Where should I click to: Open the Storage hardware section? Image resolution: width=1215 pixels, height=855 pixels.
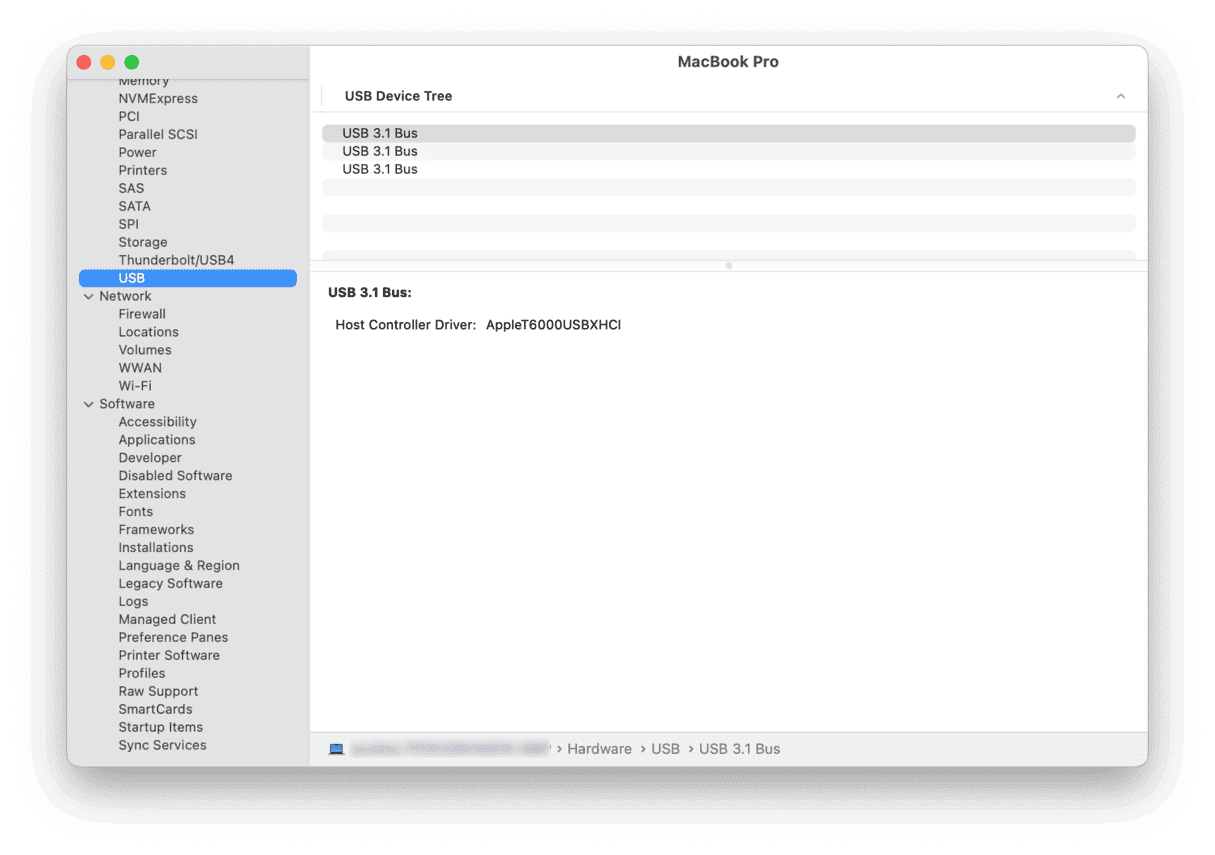point(142,242)
